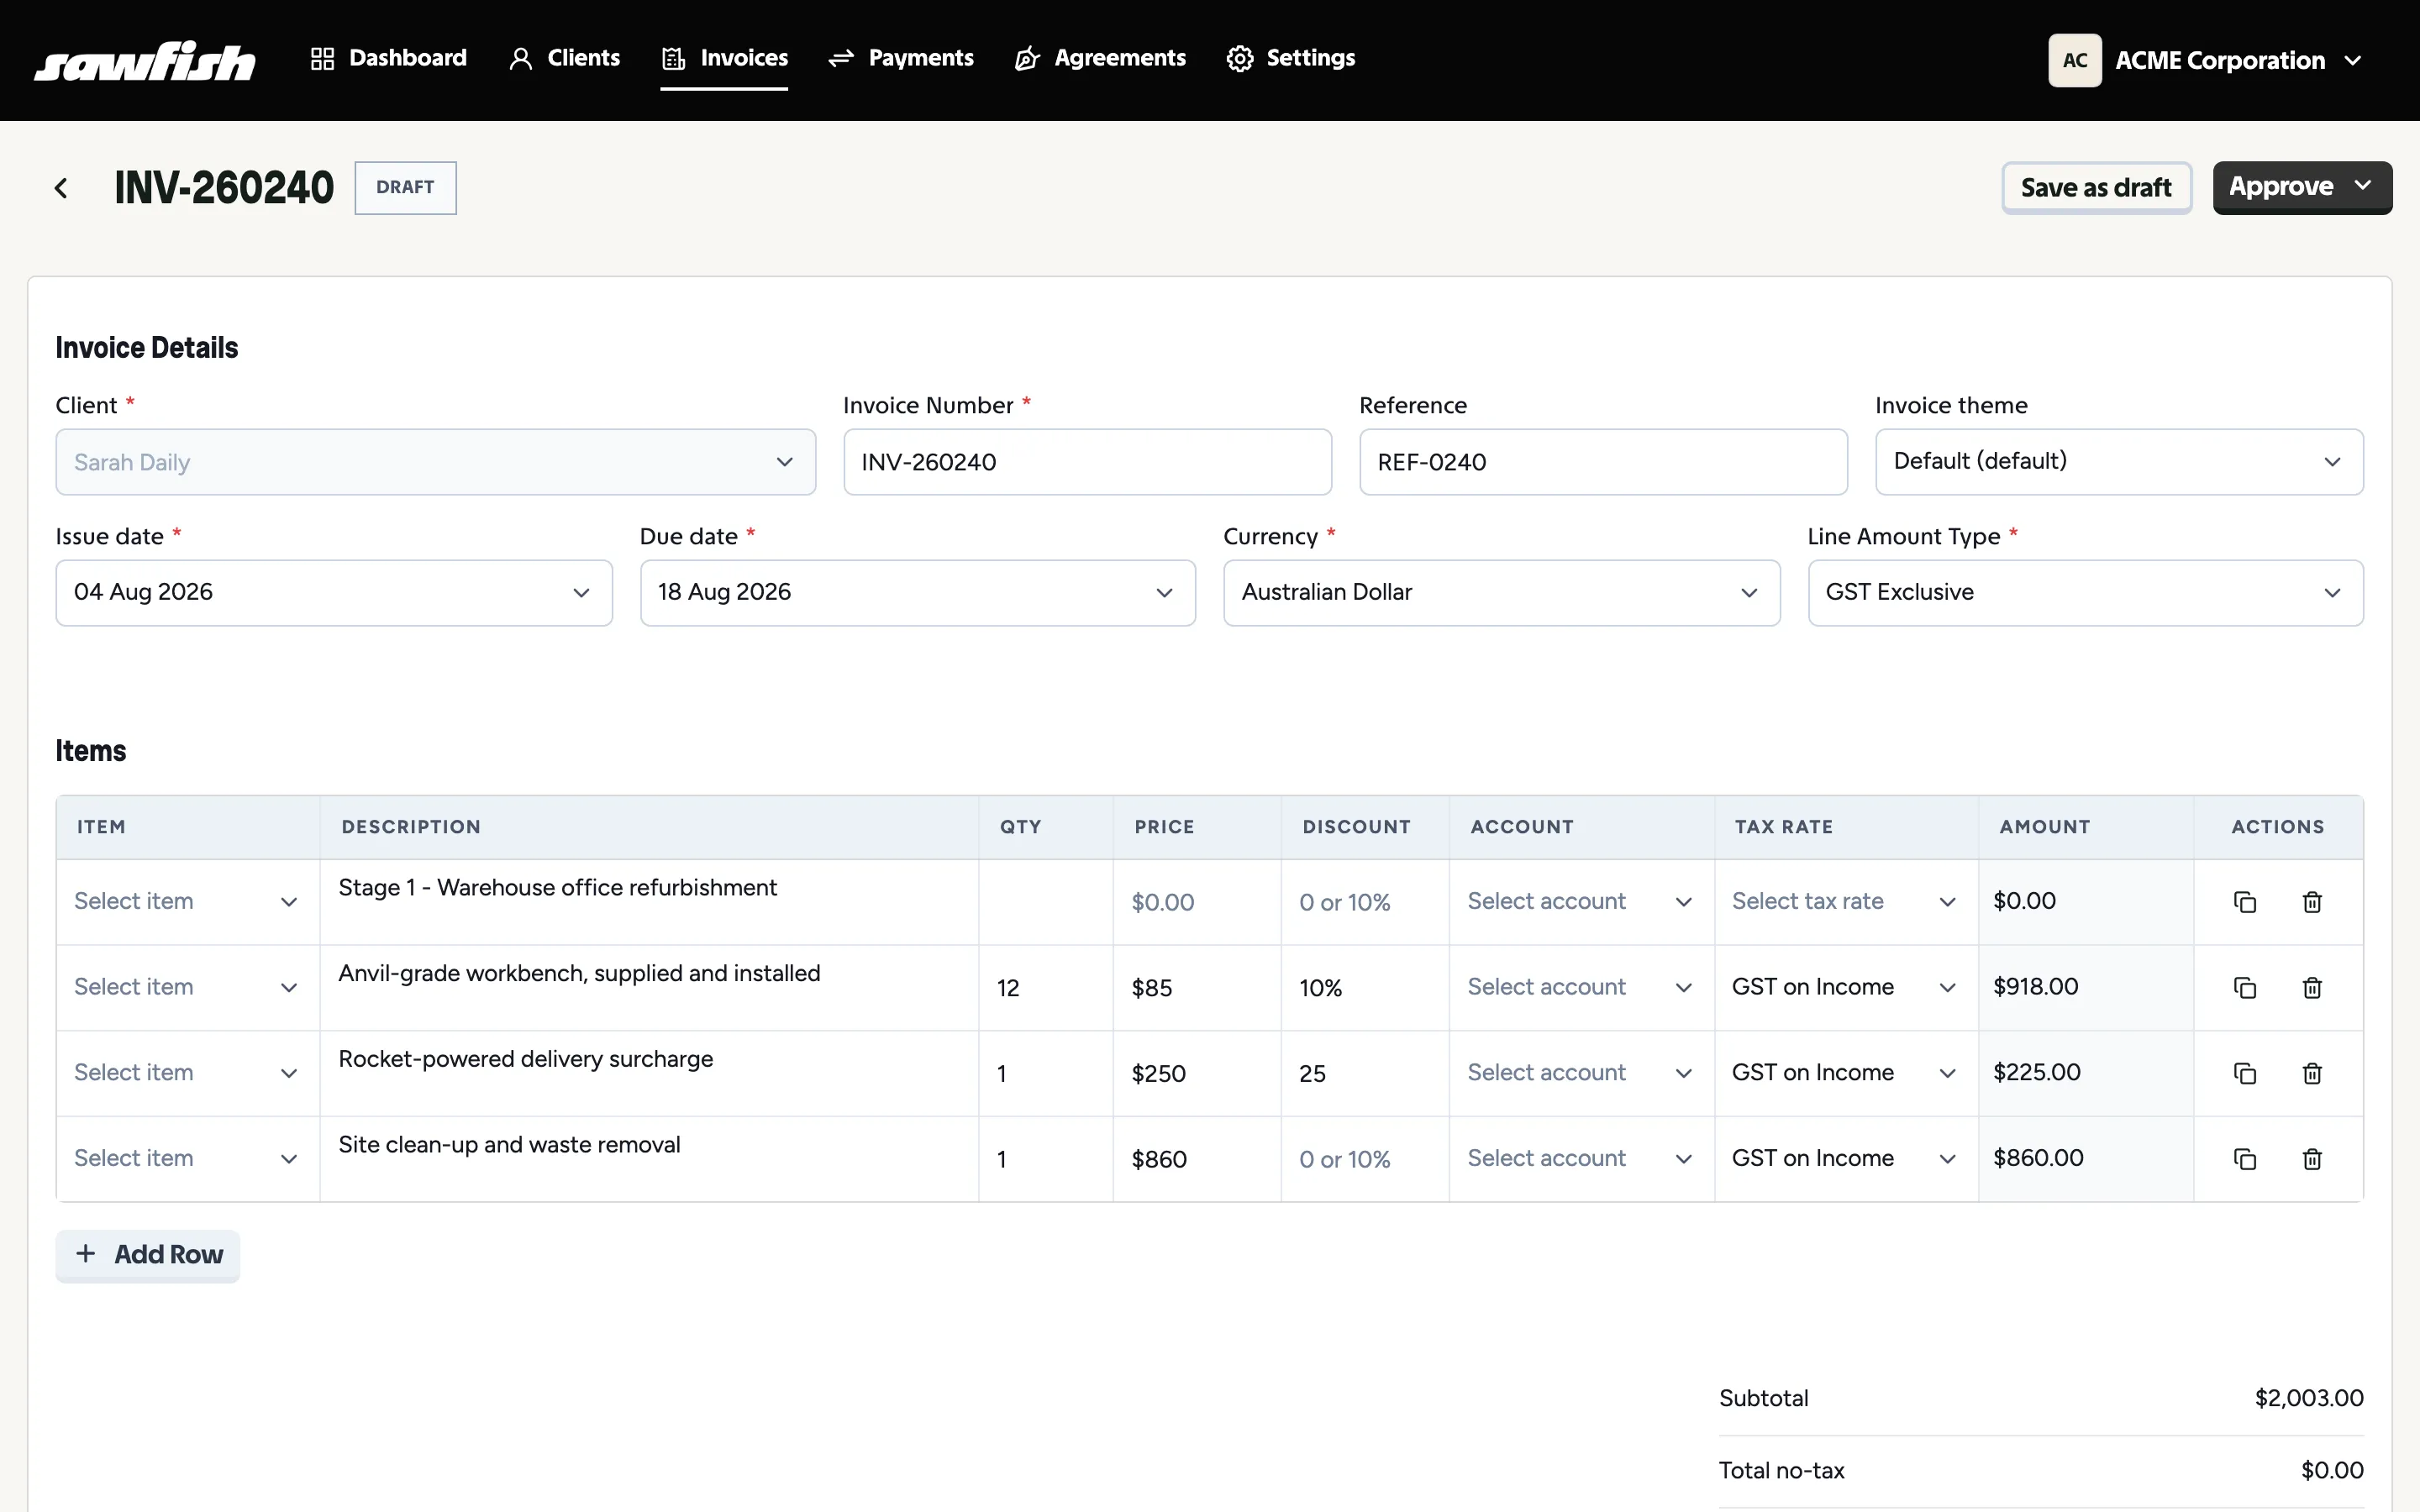Click the Subtotal value $2,003.00

[x=2308, y=1398]
